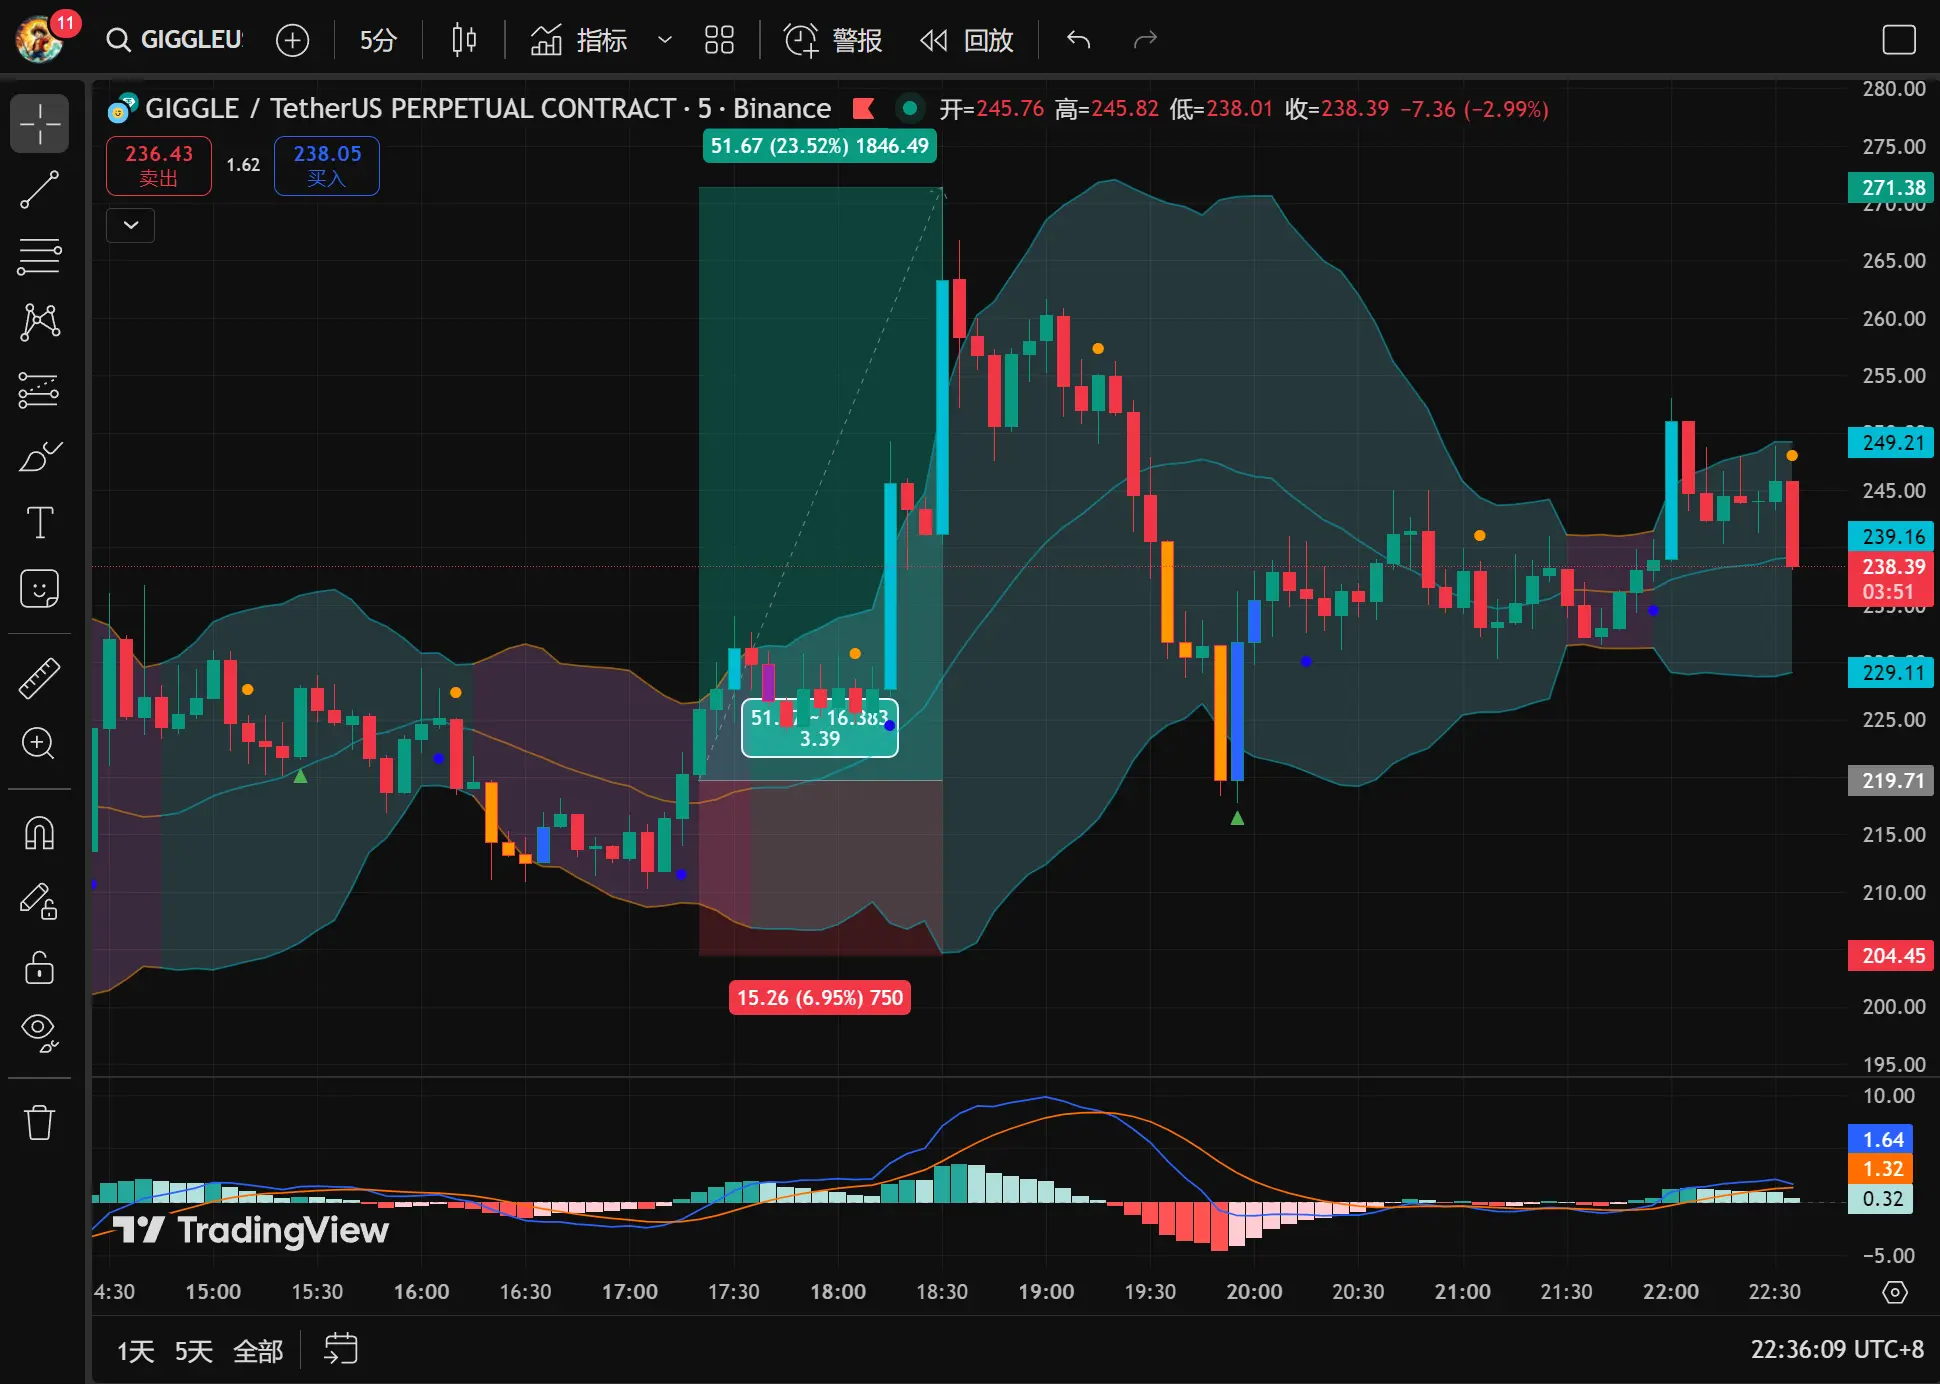This screenshot has width=1940, height=1384.
Task: Open the Fibonacci retracement tools
Action: [40, 257]
